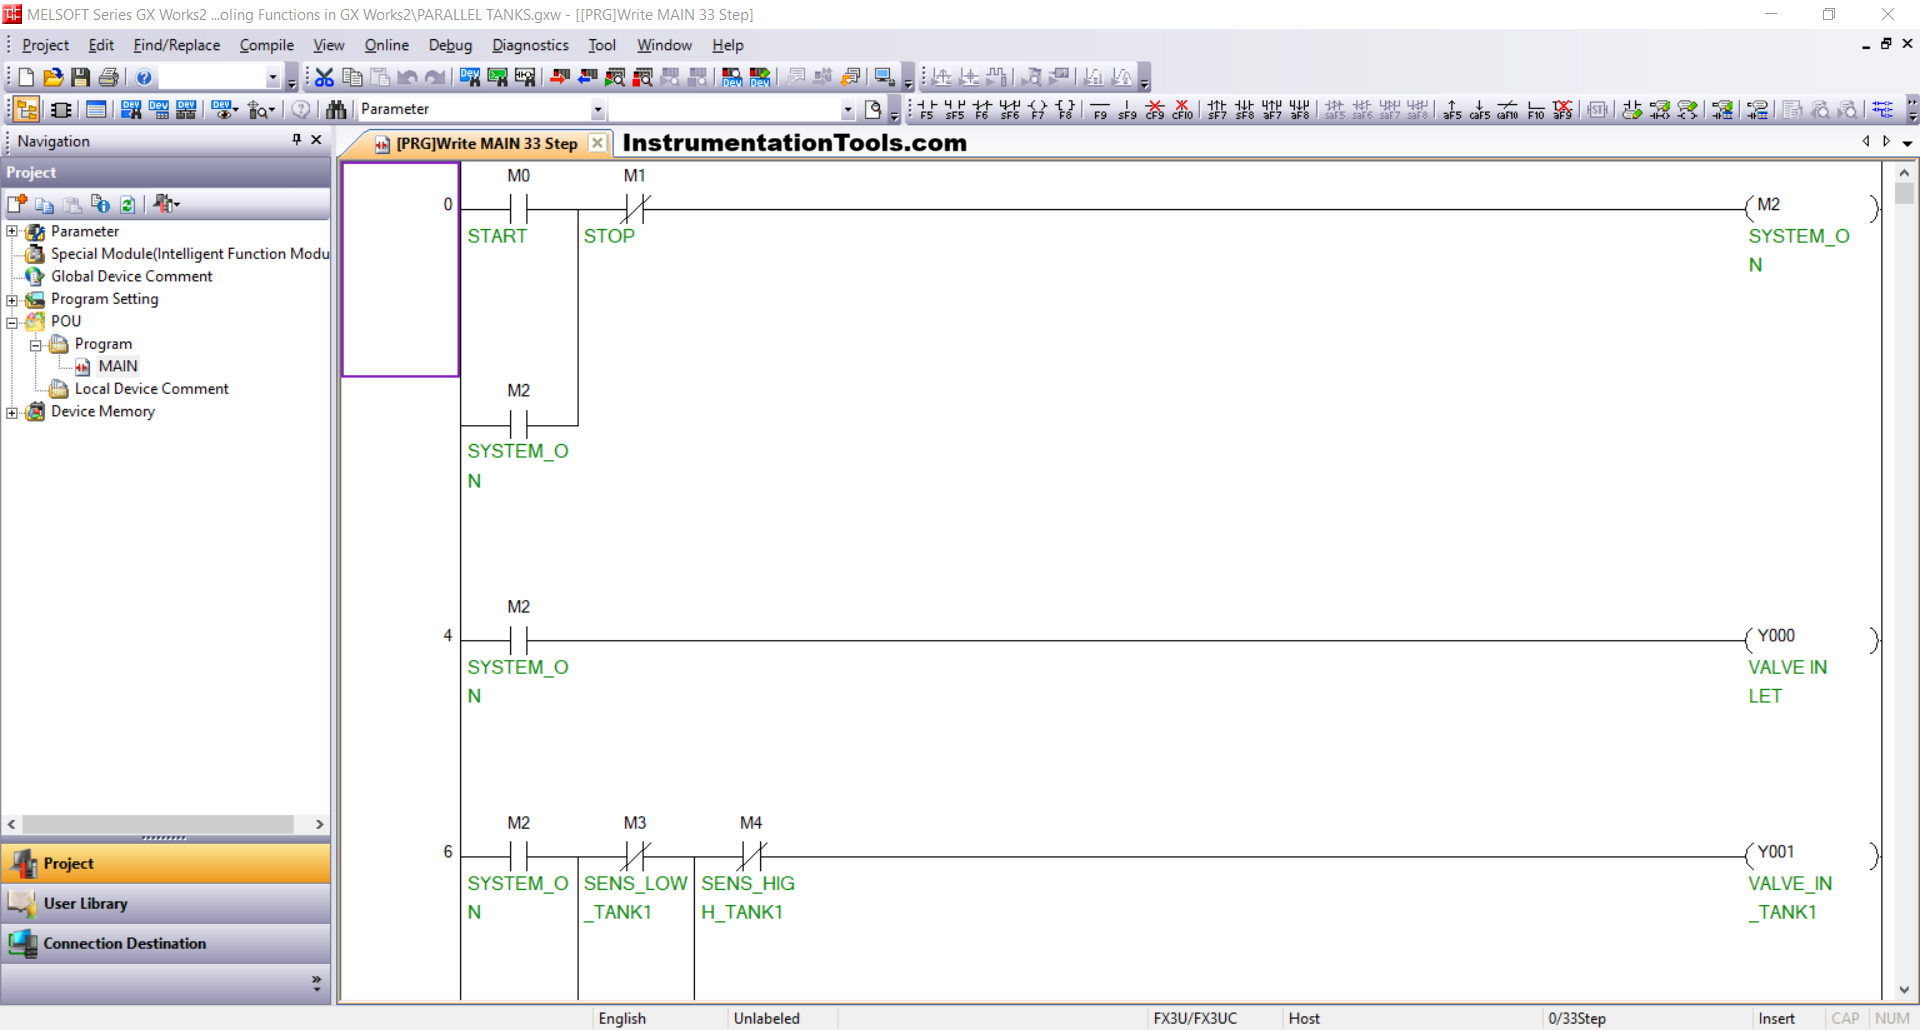This screenshot has height=1030, width=1920.
Task: Open the Project menu
Action: (45, 45)
